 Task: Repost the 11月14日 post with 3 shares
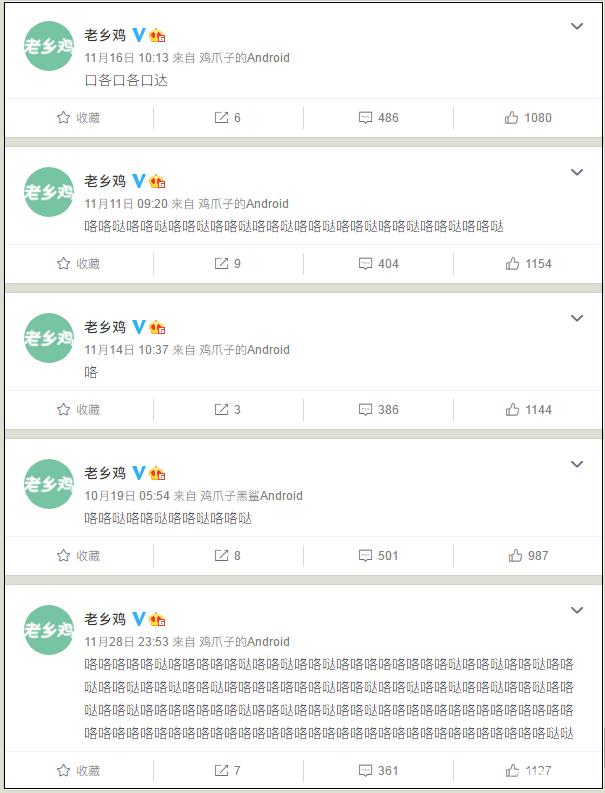tap(228, 409)
